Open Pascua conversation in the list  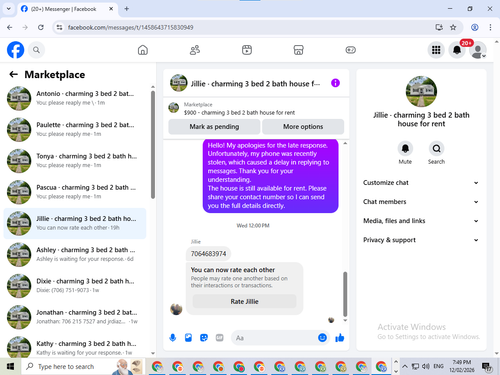click(75, 192)
